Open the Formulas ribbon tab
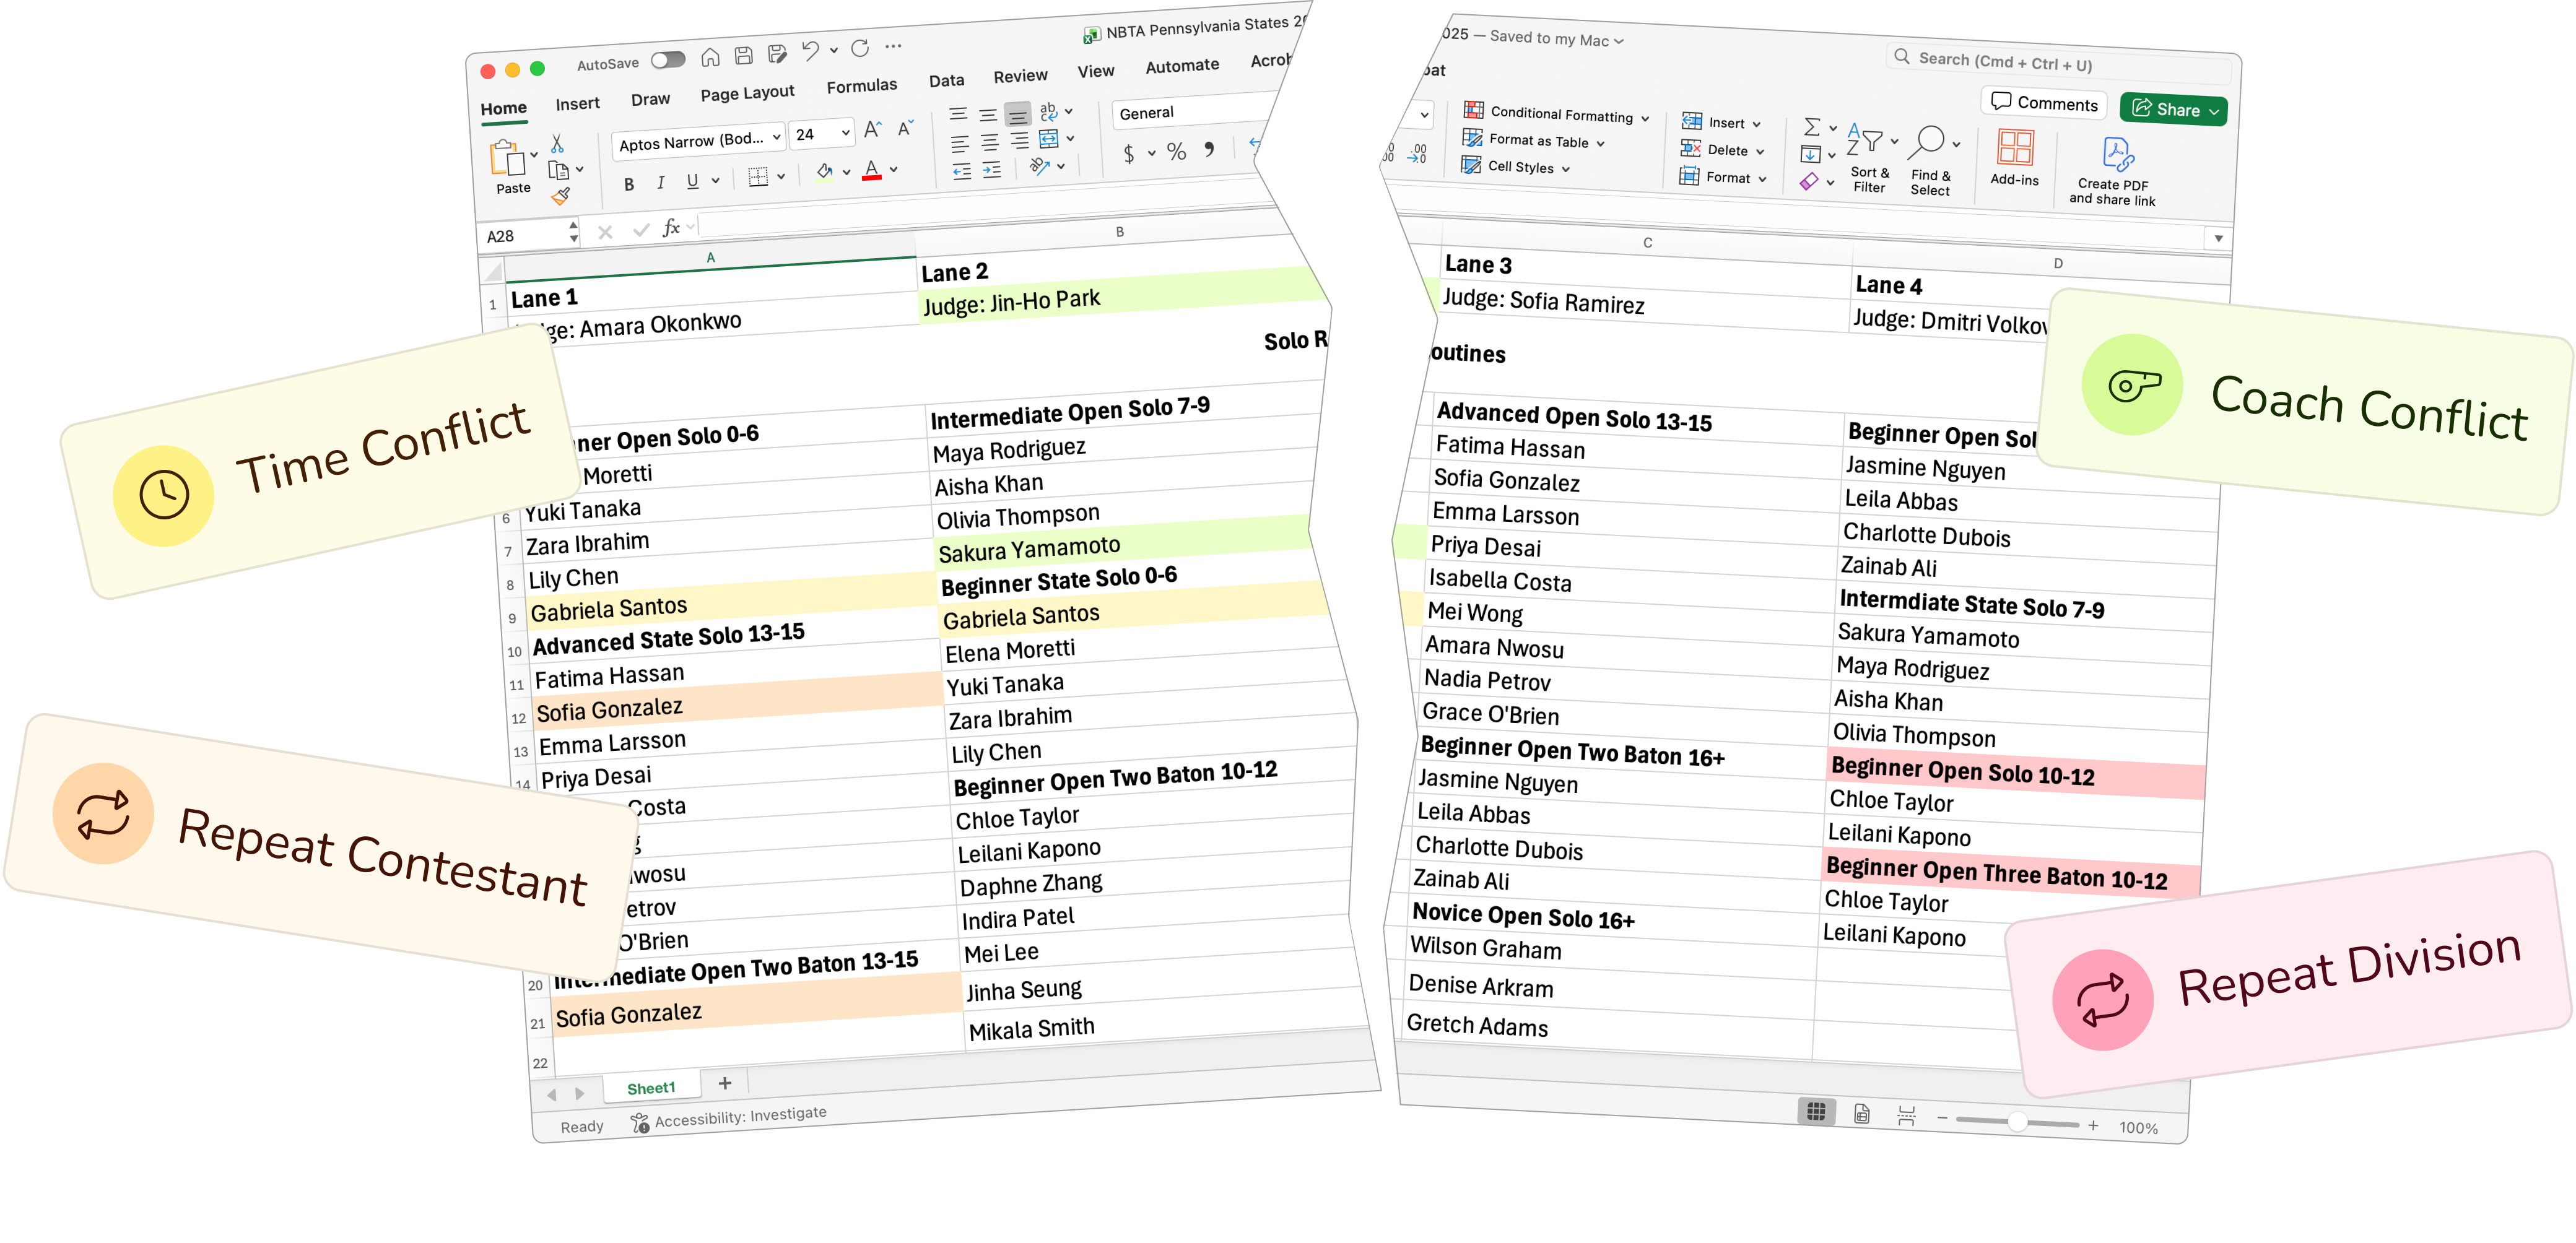This screenshot has width=2576, height=1243. 861,87
